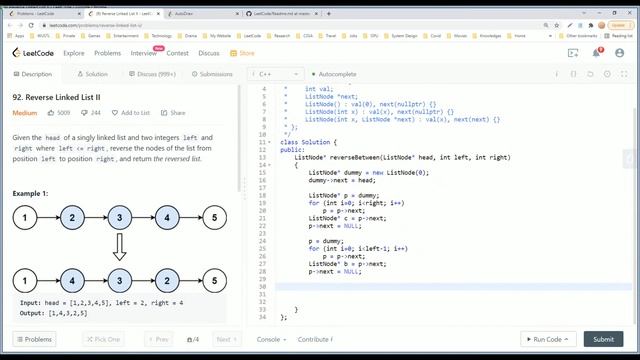Image resolution: width=640 pixels, height=360 pixels.
Task: Open the Other bookmarks folder
Action: pyautogui.click(x=578, y=36)
